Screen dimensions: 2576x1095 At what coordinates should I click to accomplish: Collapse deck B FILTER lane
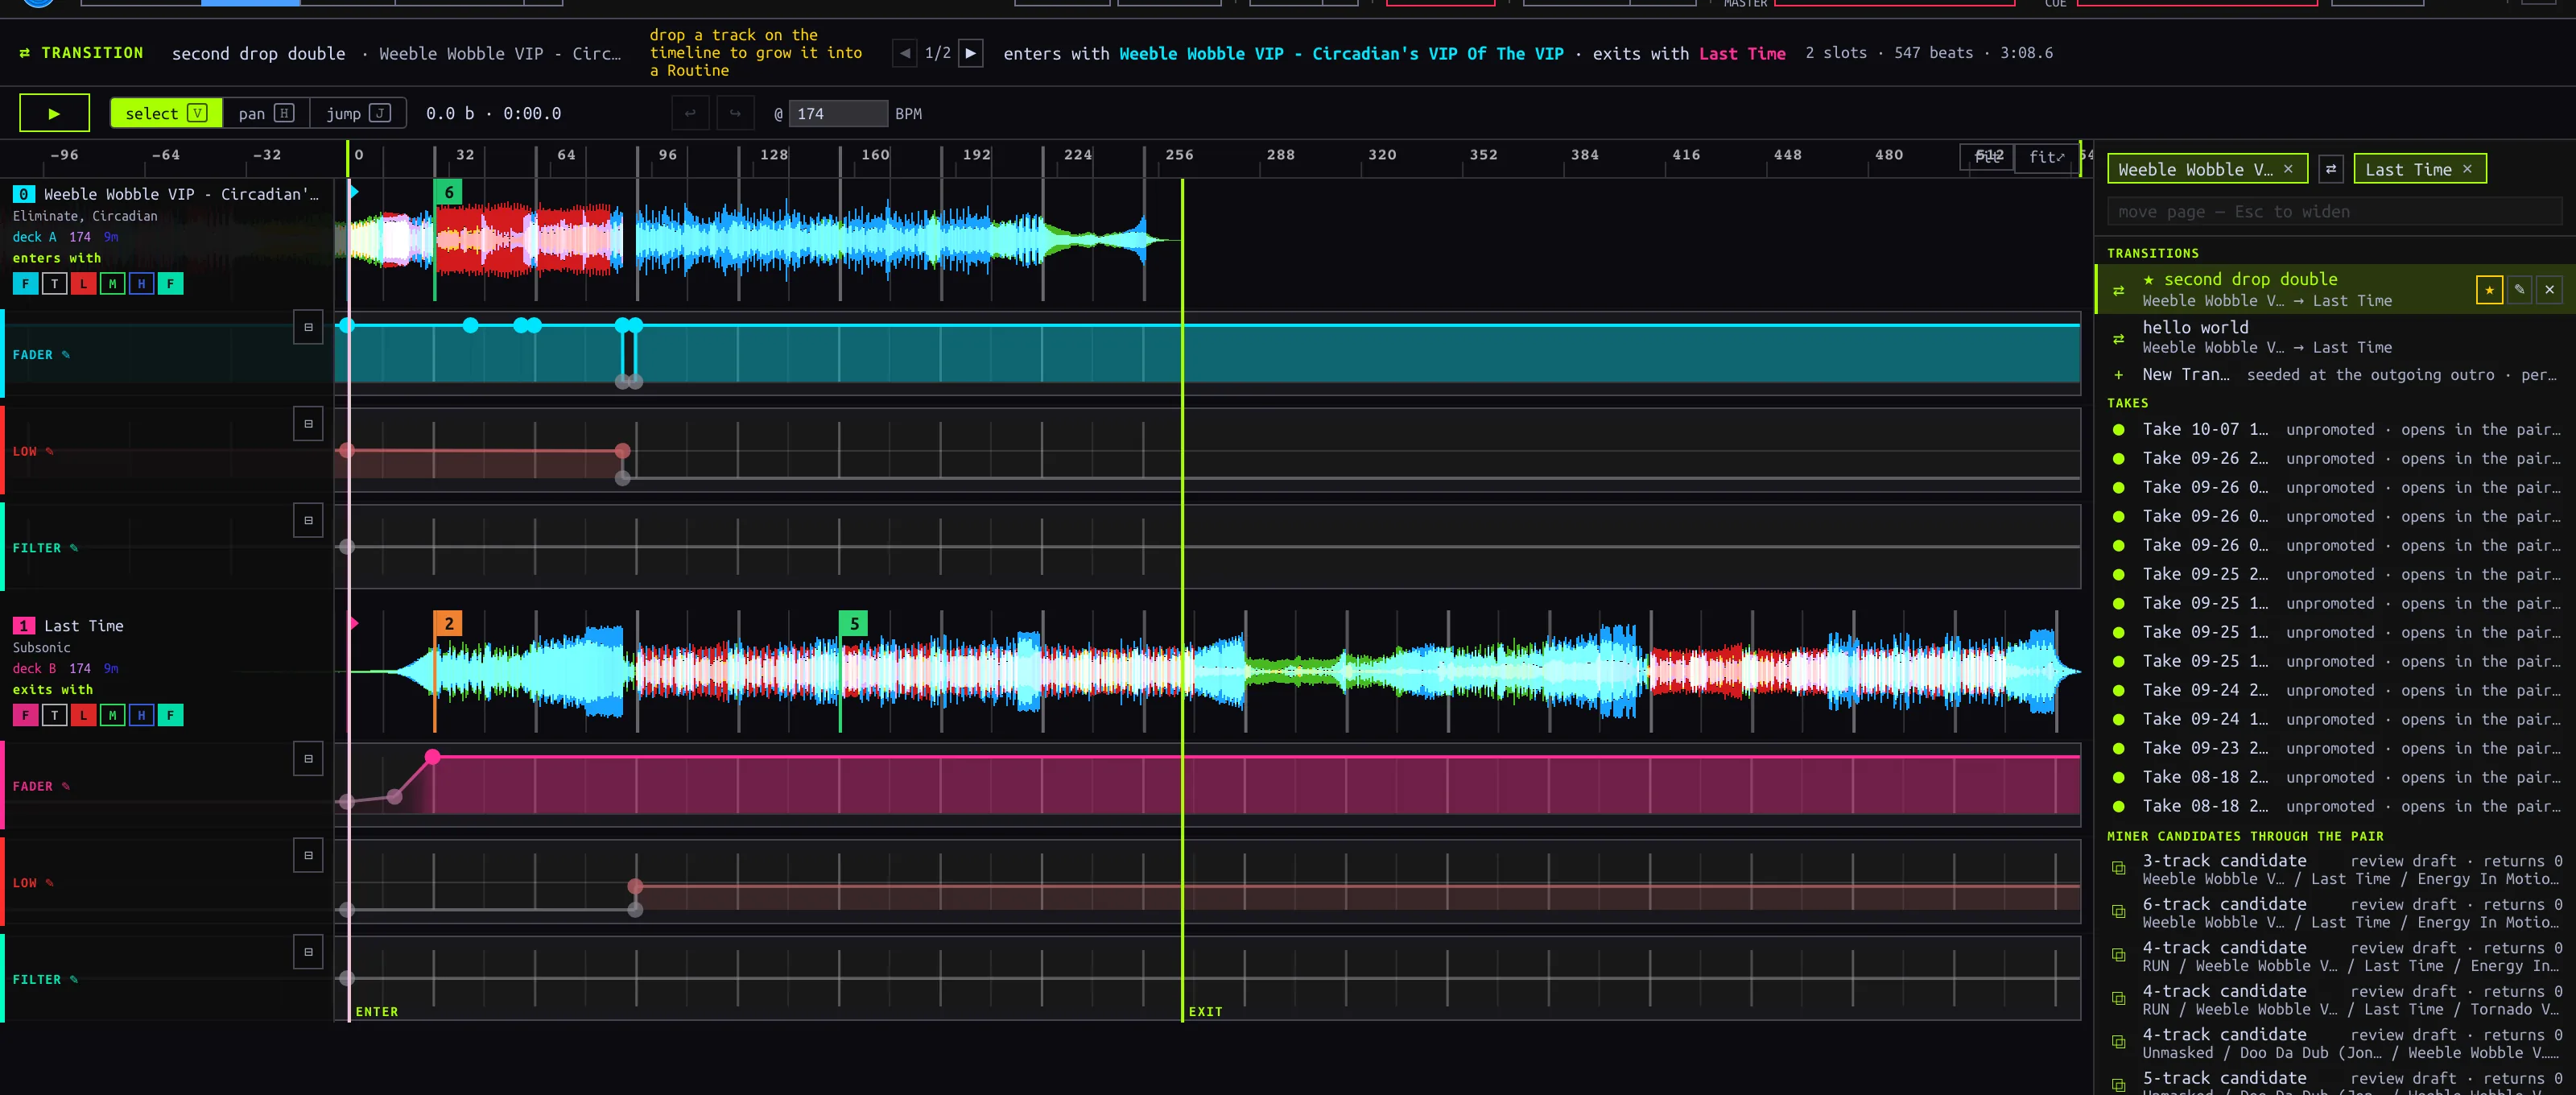point(308,952)
